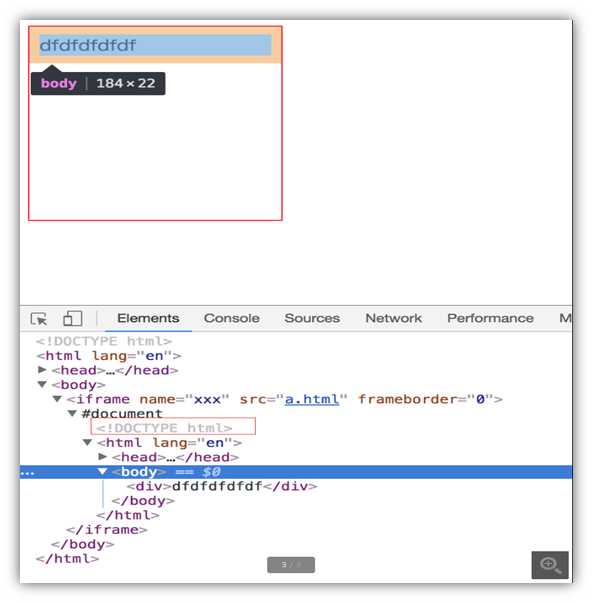Open the Console tab

(232, 318)
